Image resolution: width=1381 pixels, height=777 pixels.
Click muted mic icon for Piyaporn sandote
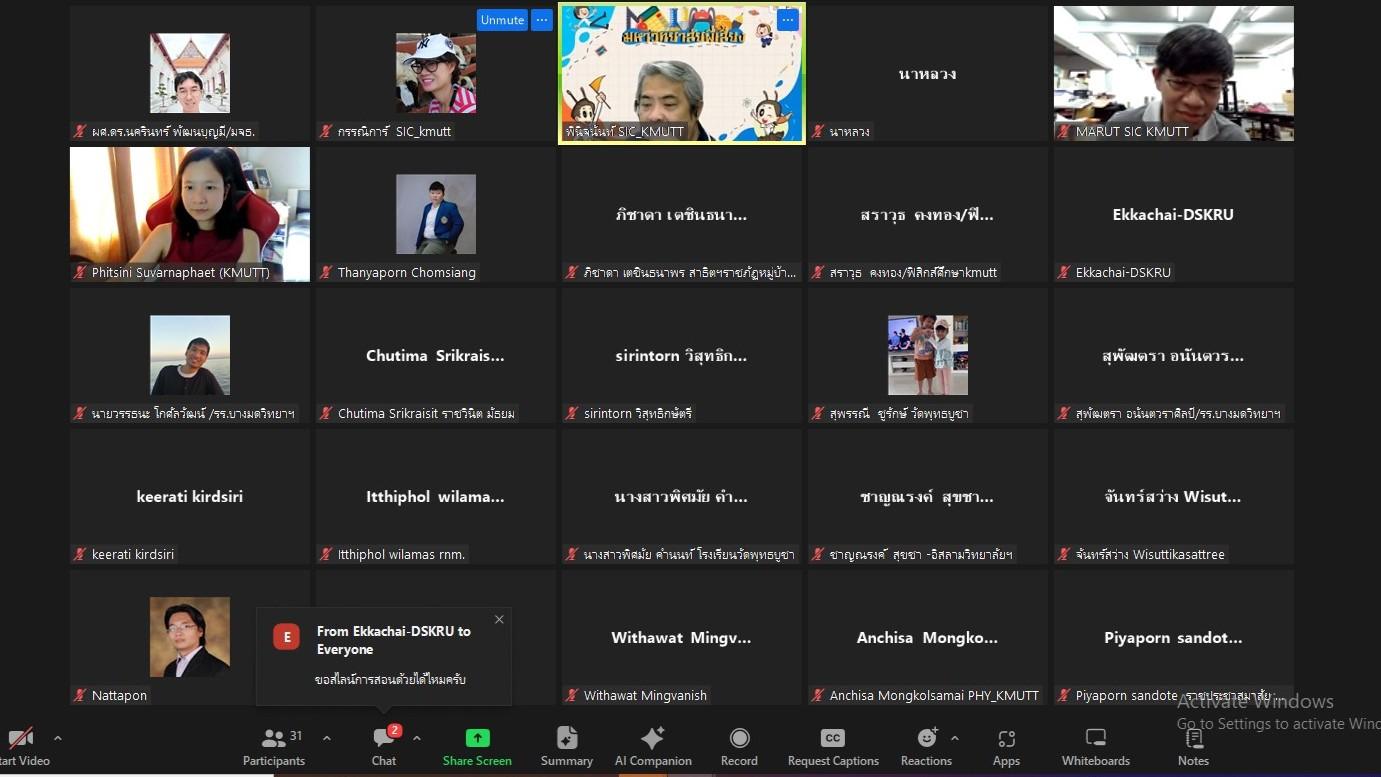(x=1065, y=695)
